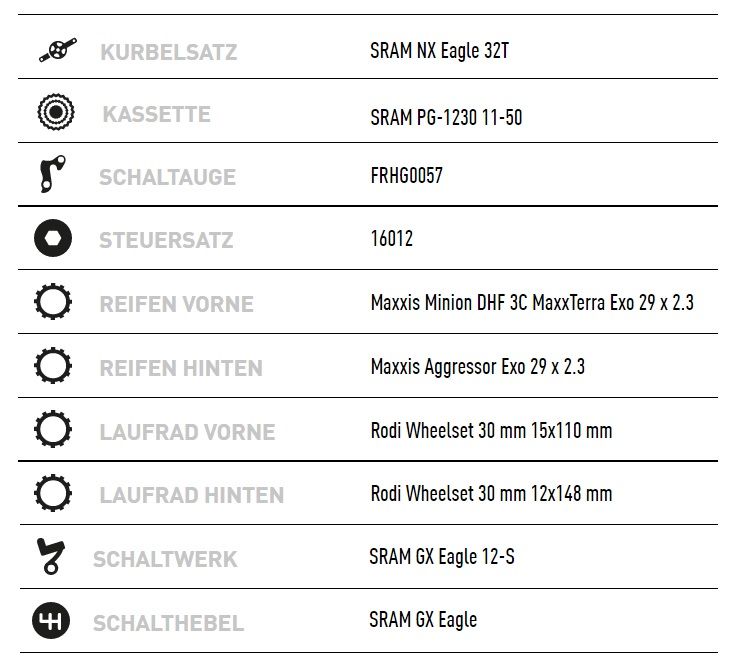Click the Maxxis Minion DHF front tire text
741x670 pixels.
coord(532,302)
